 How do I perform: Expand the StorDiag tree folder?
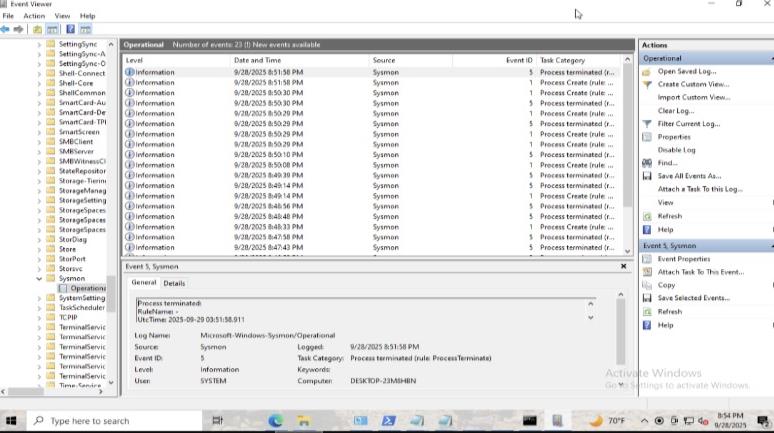(39, 239)
